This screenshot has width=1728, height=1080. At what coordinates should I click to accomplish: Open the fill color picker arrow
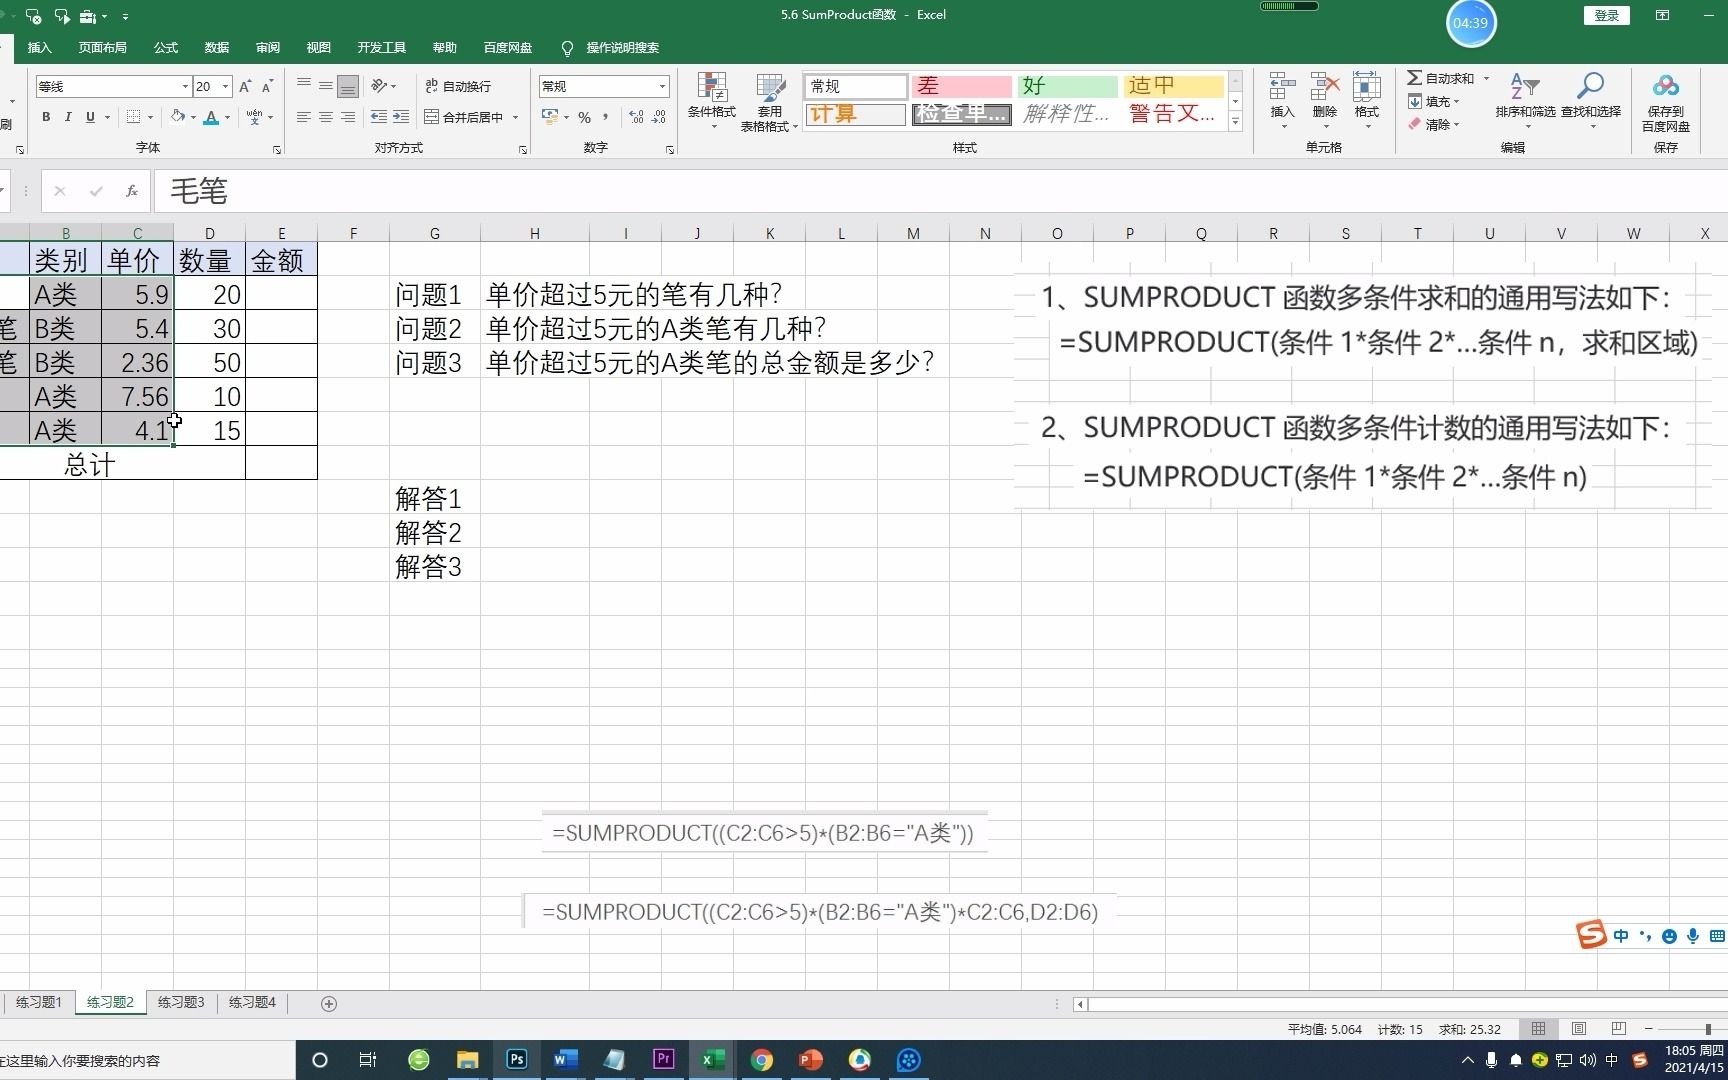click(193, 117)
